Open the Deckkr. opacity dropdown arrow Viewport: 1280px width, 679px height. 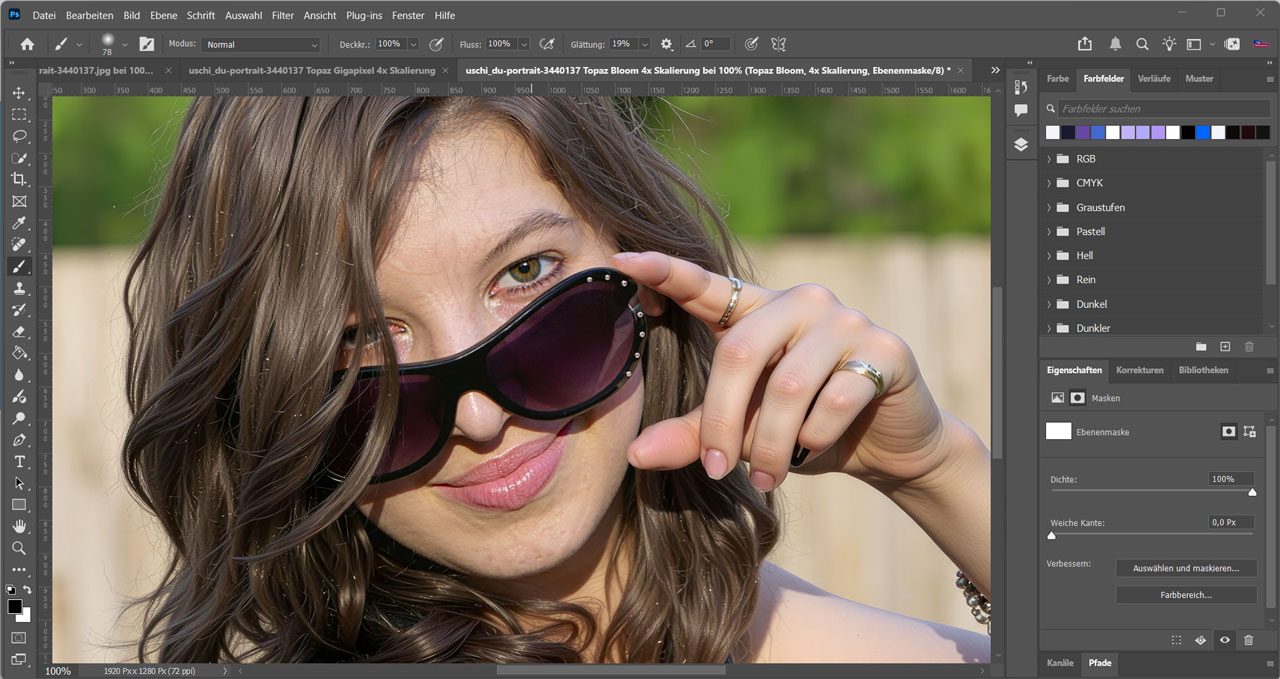(412, 44)
